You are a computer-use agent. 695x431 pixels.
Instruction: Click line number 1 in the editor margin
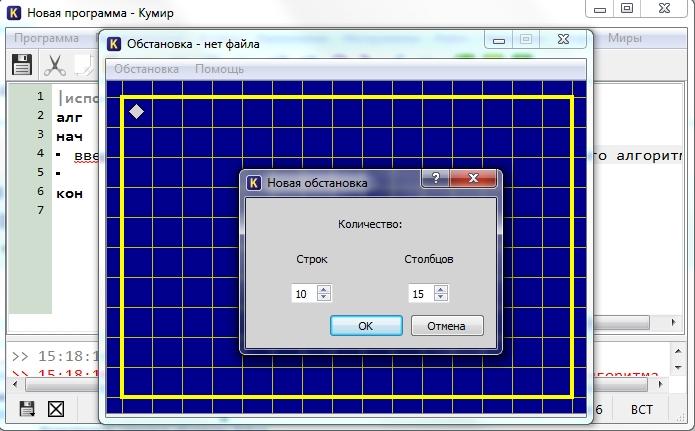[40, 96]
